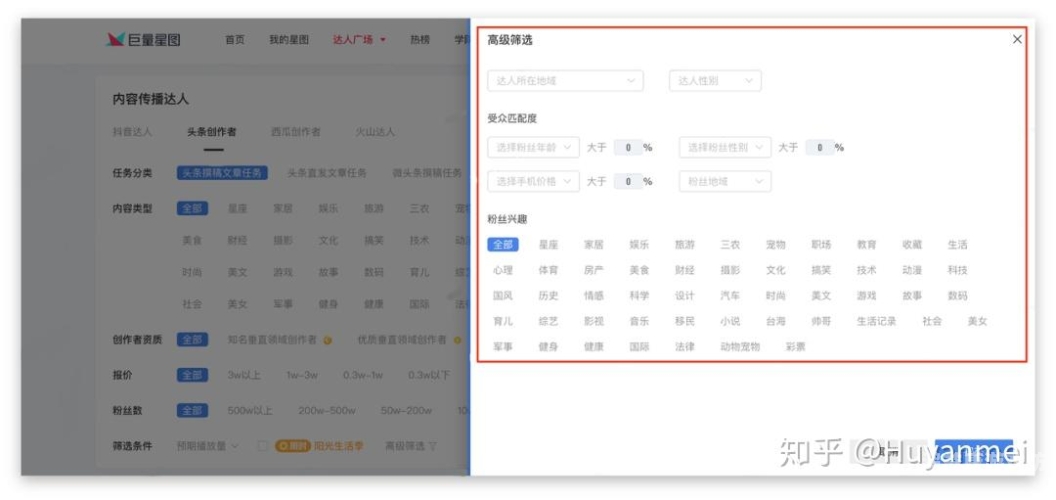Click the funnel icon next to 高级筛选
This screenshot has width=1056, height=500.
pos(432,446)
